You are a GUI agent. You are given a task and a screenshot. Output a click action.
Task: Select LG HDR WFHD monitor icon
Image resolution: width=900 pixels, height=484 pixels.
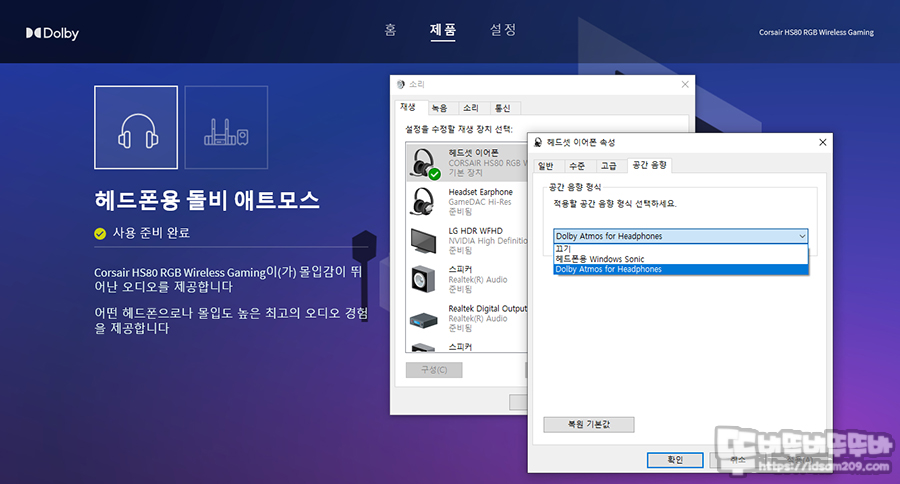[x=423, y=241]
